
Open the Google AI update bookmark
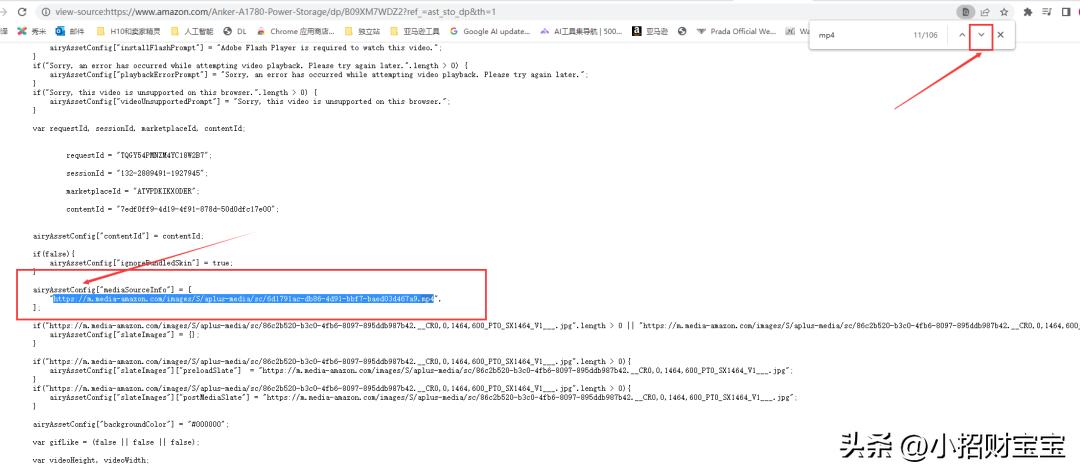[490, 31]
